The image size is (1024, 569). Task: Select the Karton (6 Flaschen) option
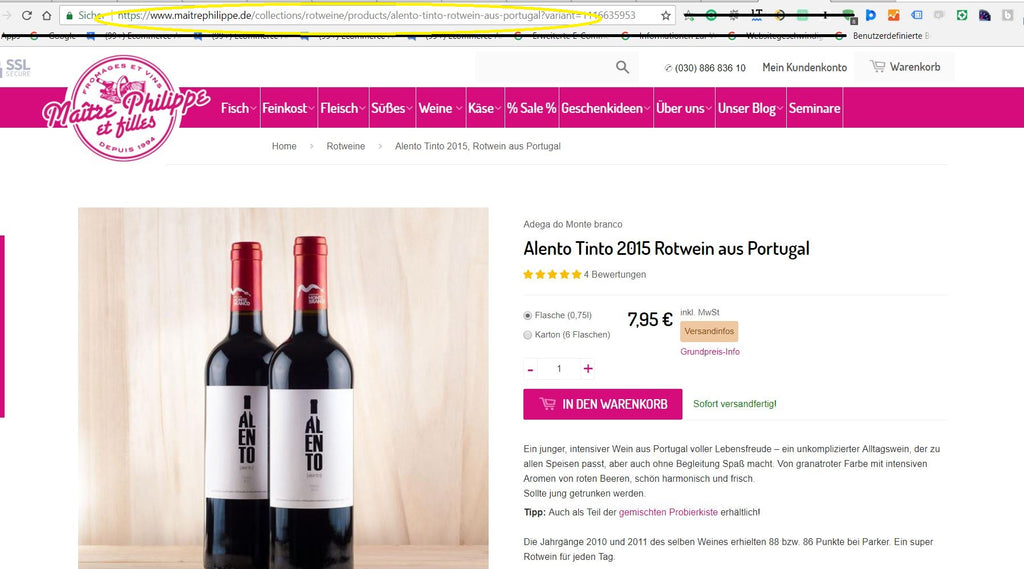tap(528, 335)
